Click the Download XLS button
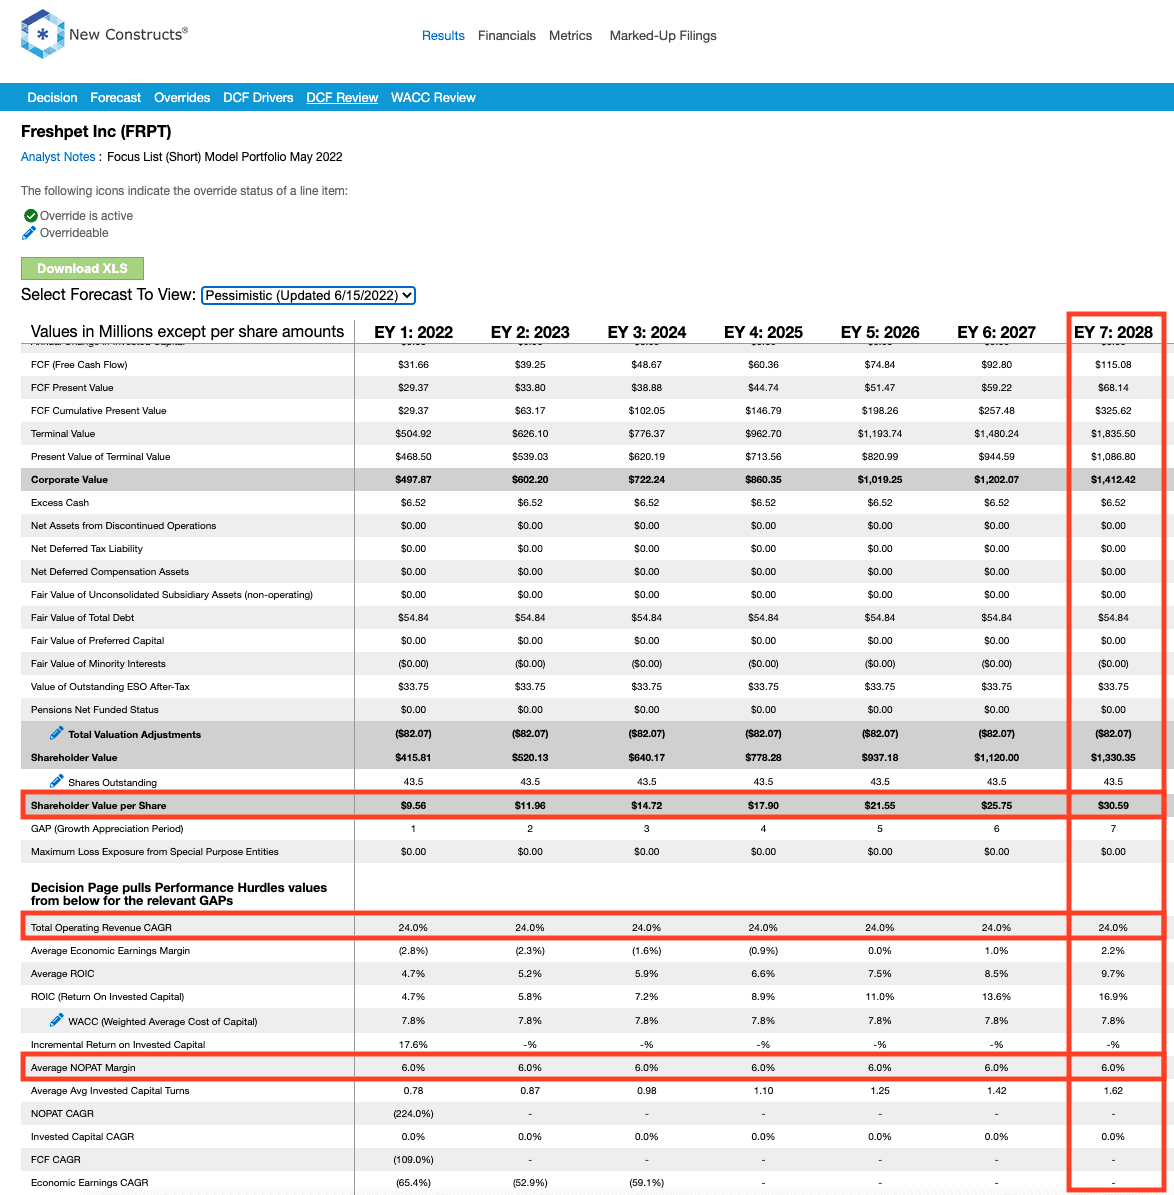Screen dimensions: 1174x1195 pos(82,268)
